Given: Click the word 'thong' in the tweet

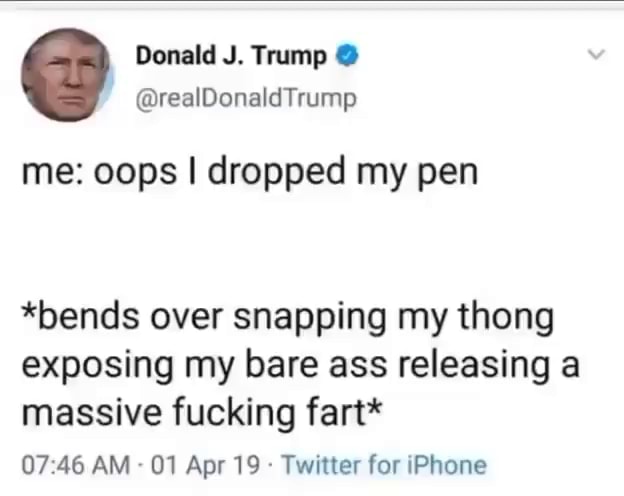Looking at the screenshot, I should pos(506,318).
